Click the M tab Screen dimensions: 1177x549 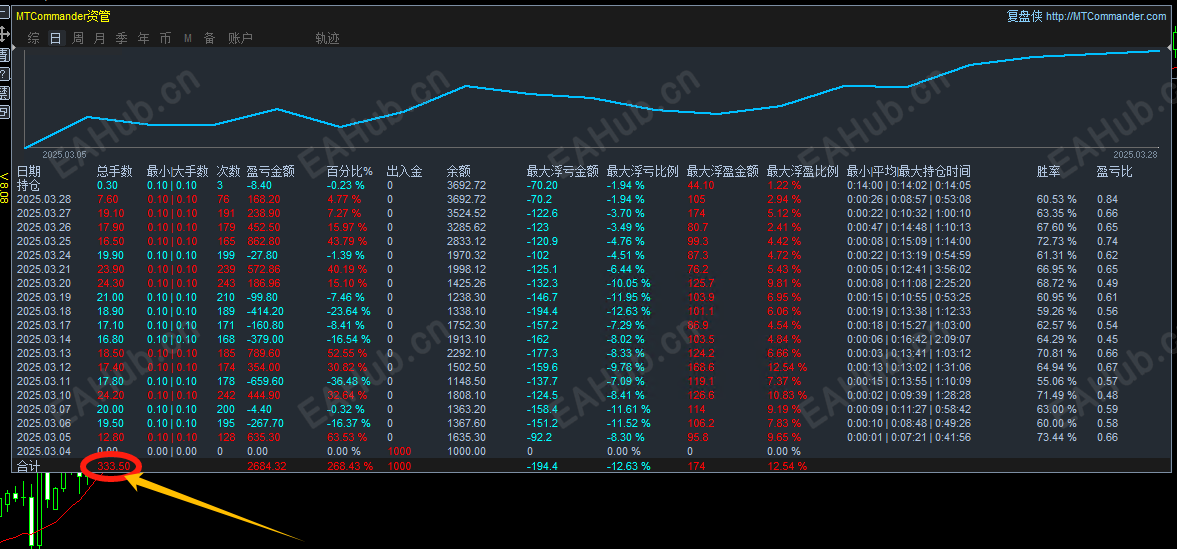(x=188, y=38)
